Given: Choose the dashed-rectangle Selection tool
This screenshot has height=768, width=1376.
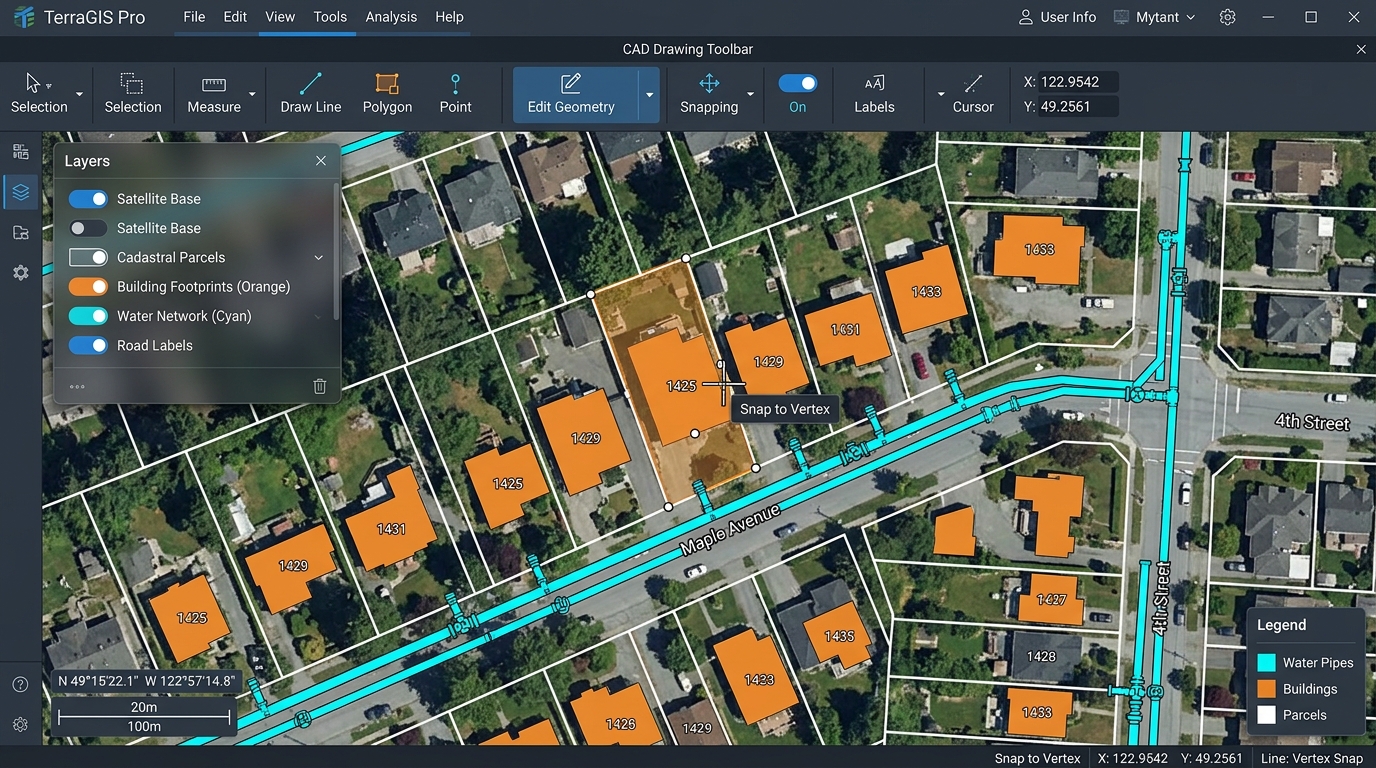Looking at the screenshot, I should pos(132,93).
